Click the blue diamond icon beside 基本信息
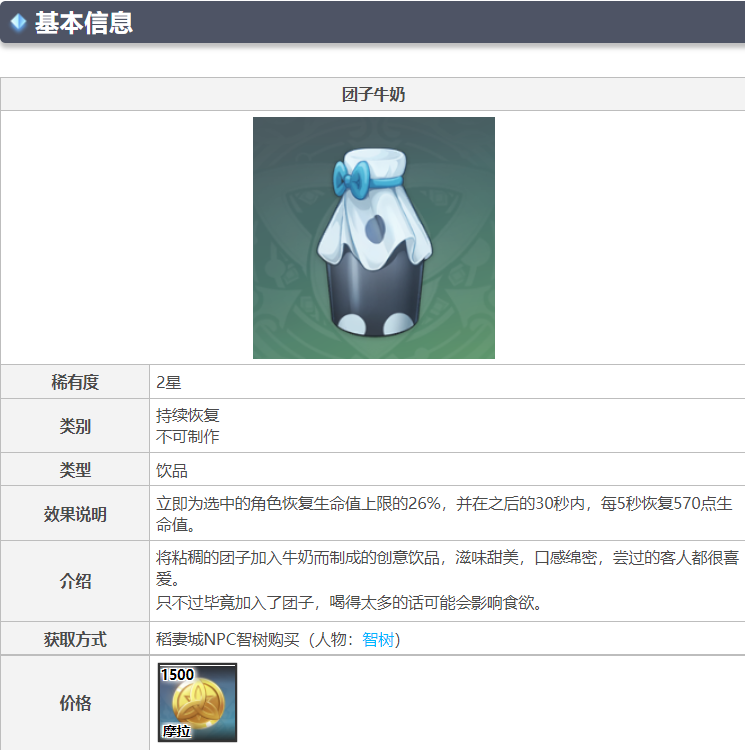Screen dimensions: 745x750 [18, 22]
